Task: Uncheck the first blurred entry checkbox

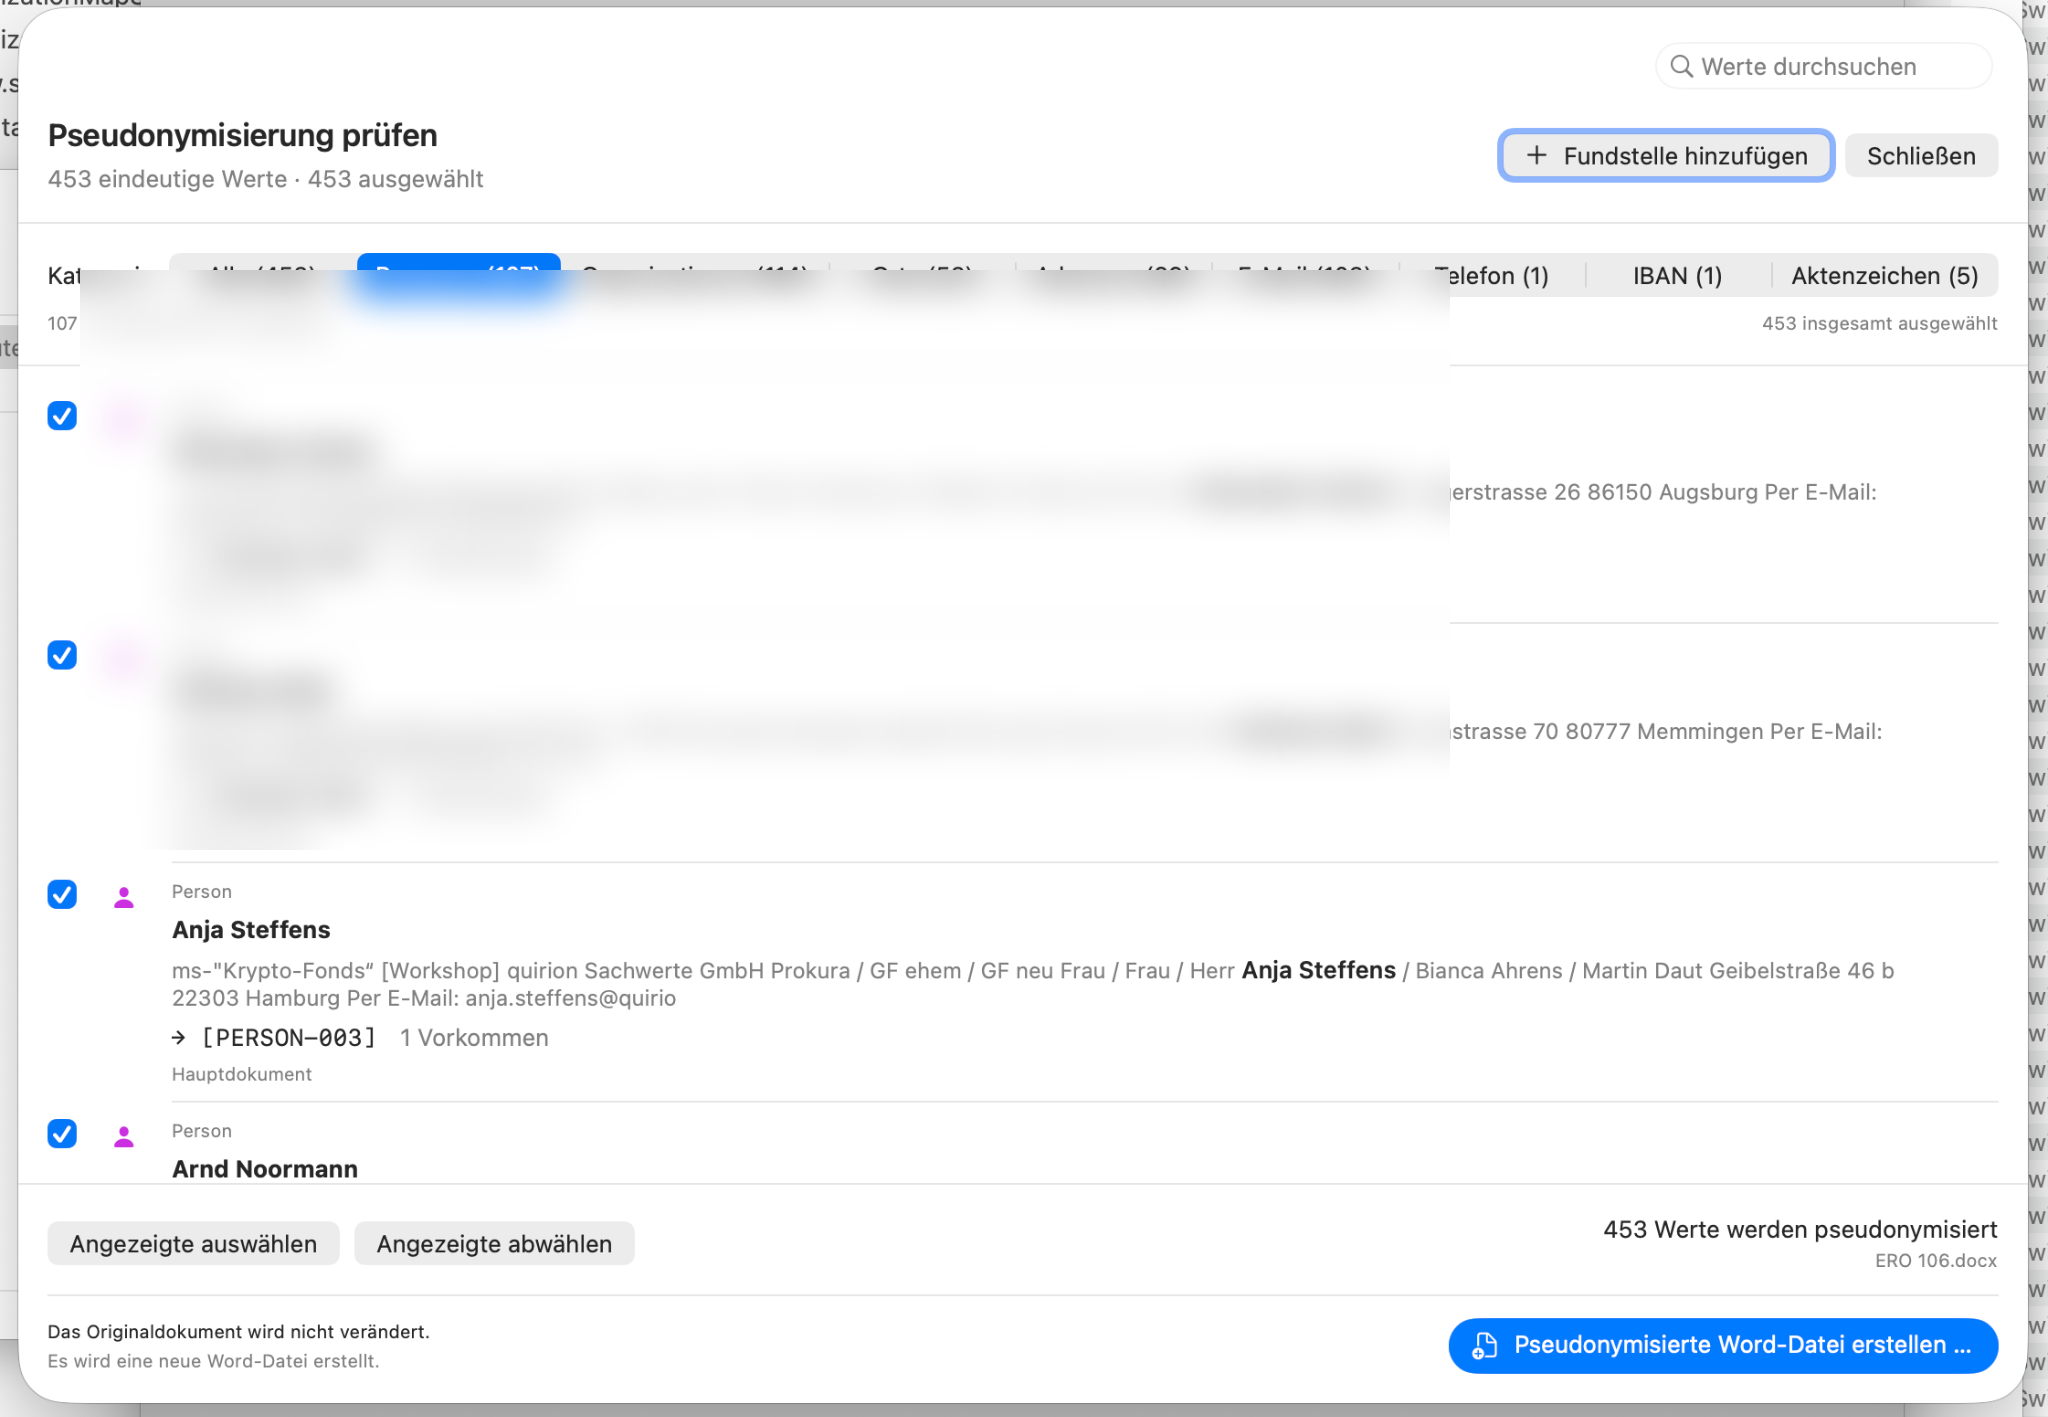Action: [62, 415]
